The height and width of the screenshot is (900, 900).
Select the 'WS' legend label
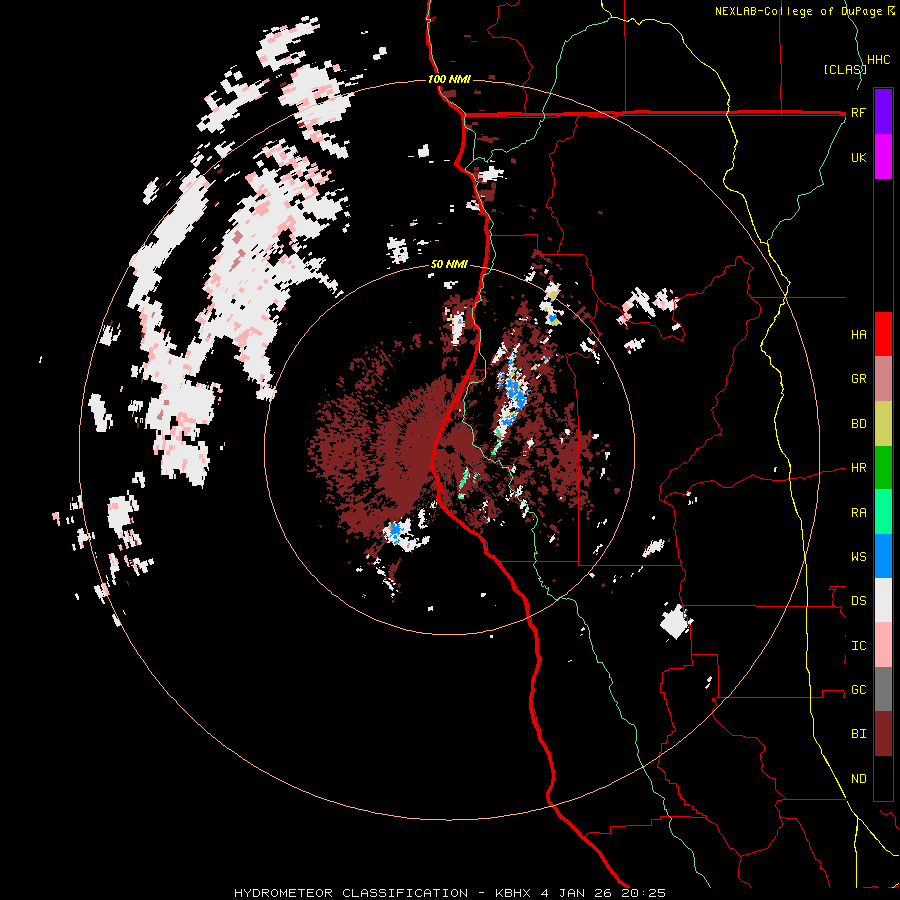(x=858, y=557)
